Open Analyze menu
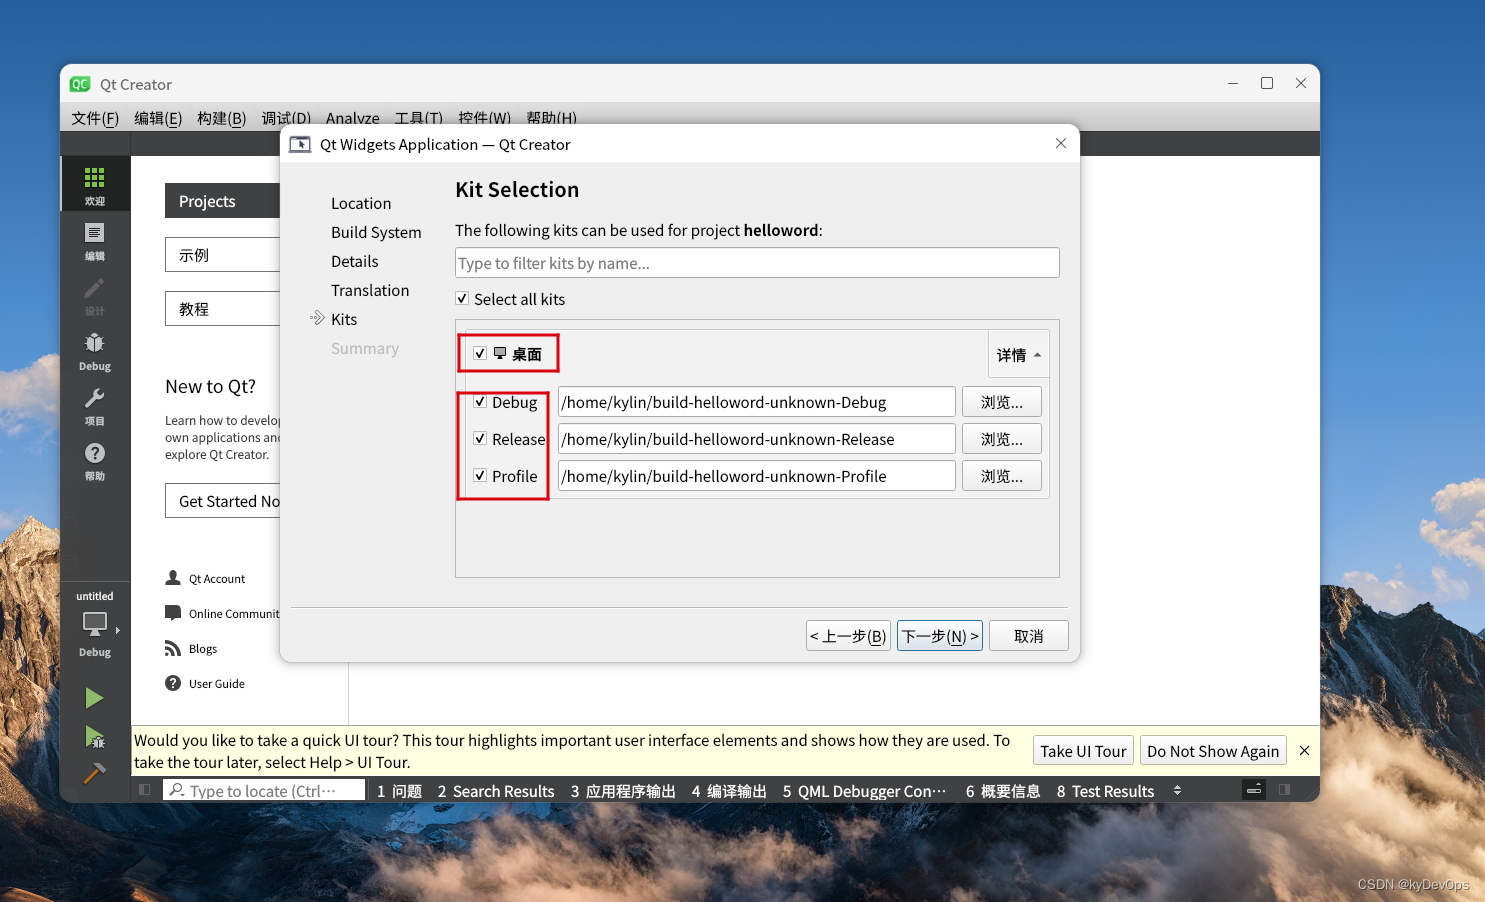Screen dimensions: 1485x902 (352, 118)
